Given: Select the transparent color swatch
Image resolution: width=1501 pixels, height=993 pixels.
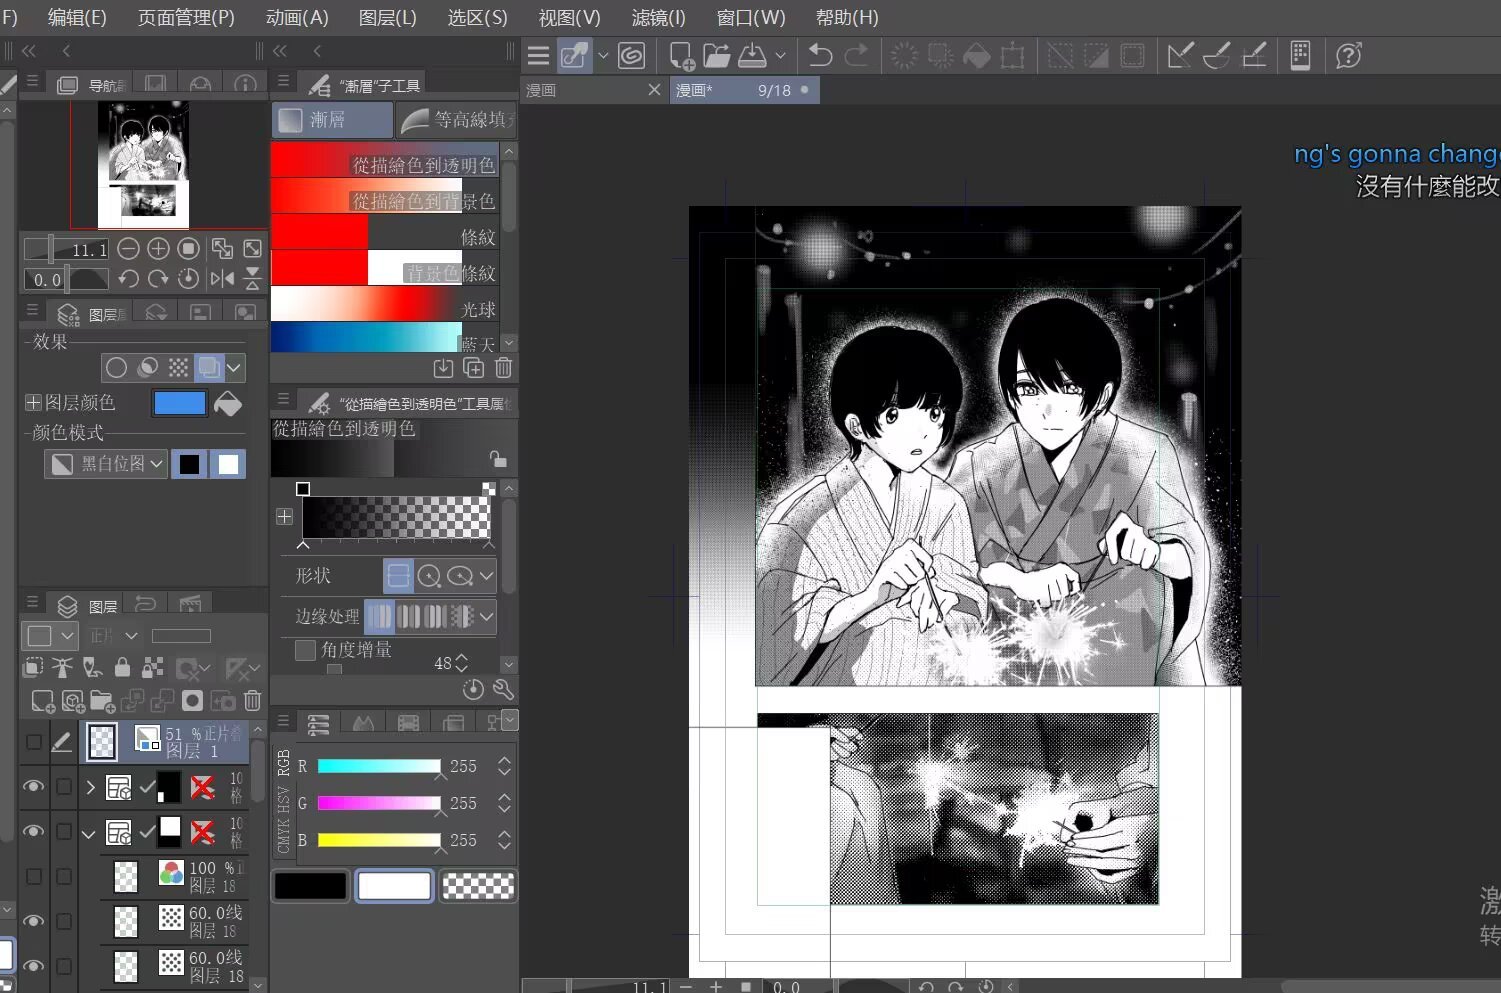Looking at the screenshot, I should 478,886.
